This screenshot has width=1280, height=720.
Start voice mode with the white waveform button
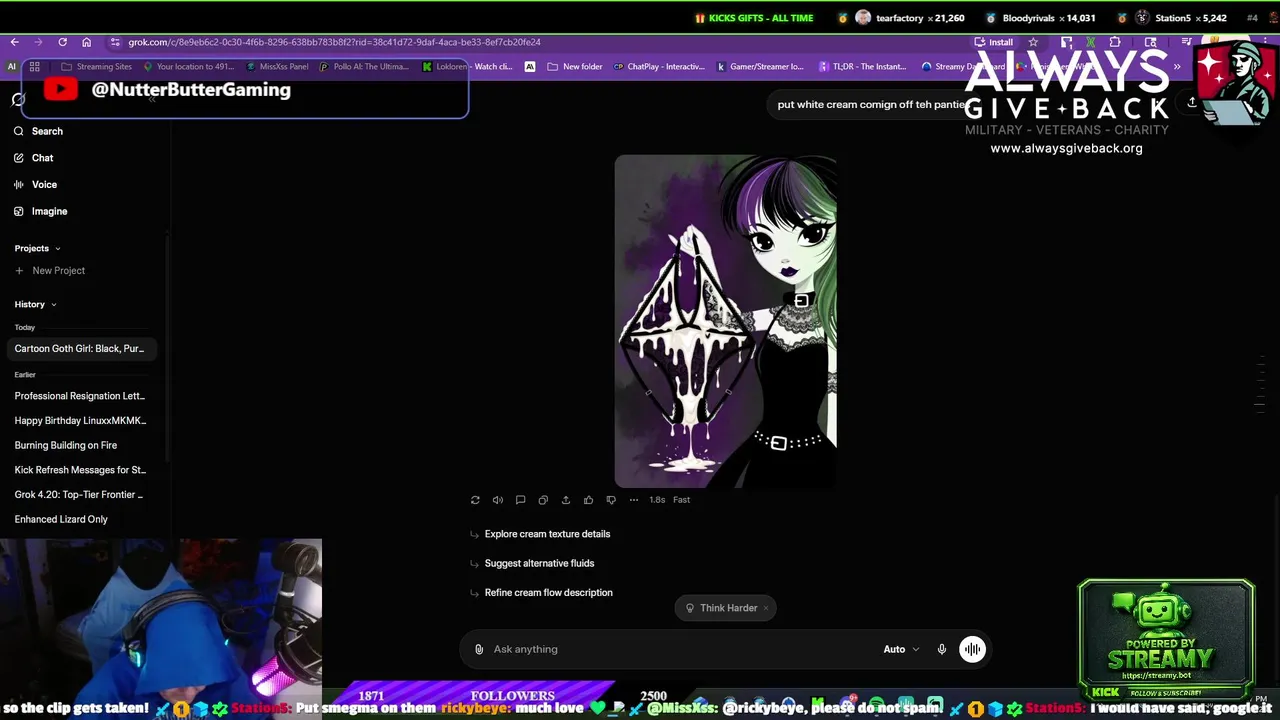(972, 649)
